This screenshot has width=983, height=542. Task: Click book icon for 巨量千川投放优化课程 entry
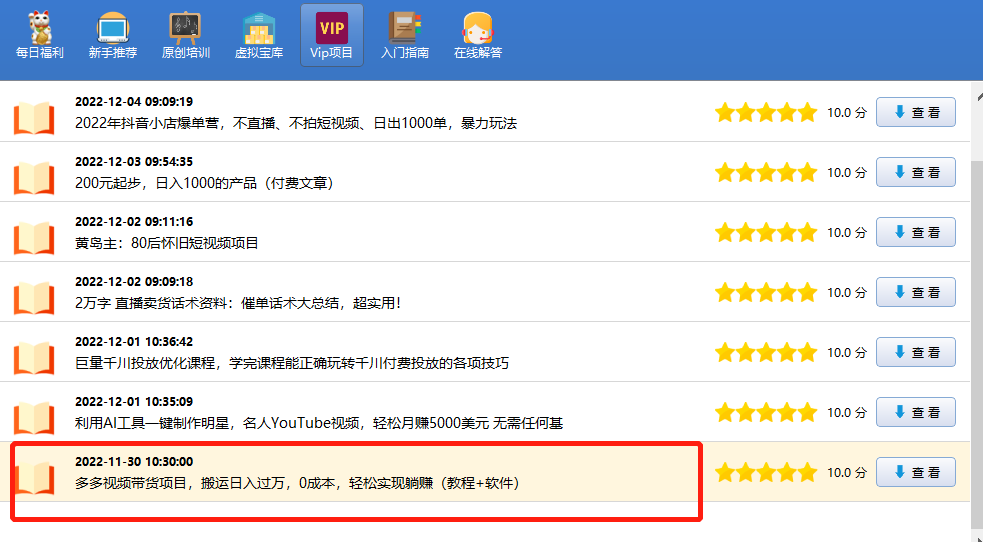(34, 359)
